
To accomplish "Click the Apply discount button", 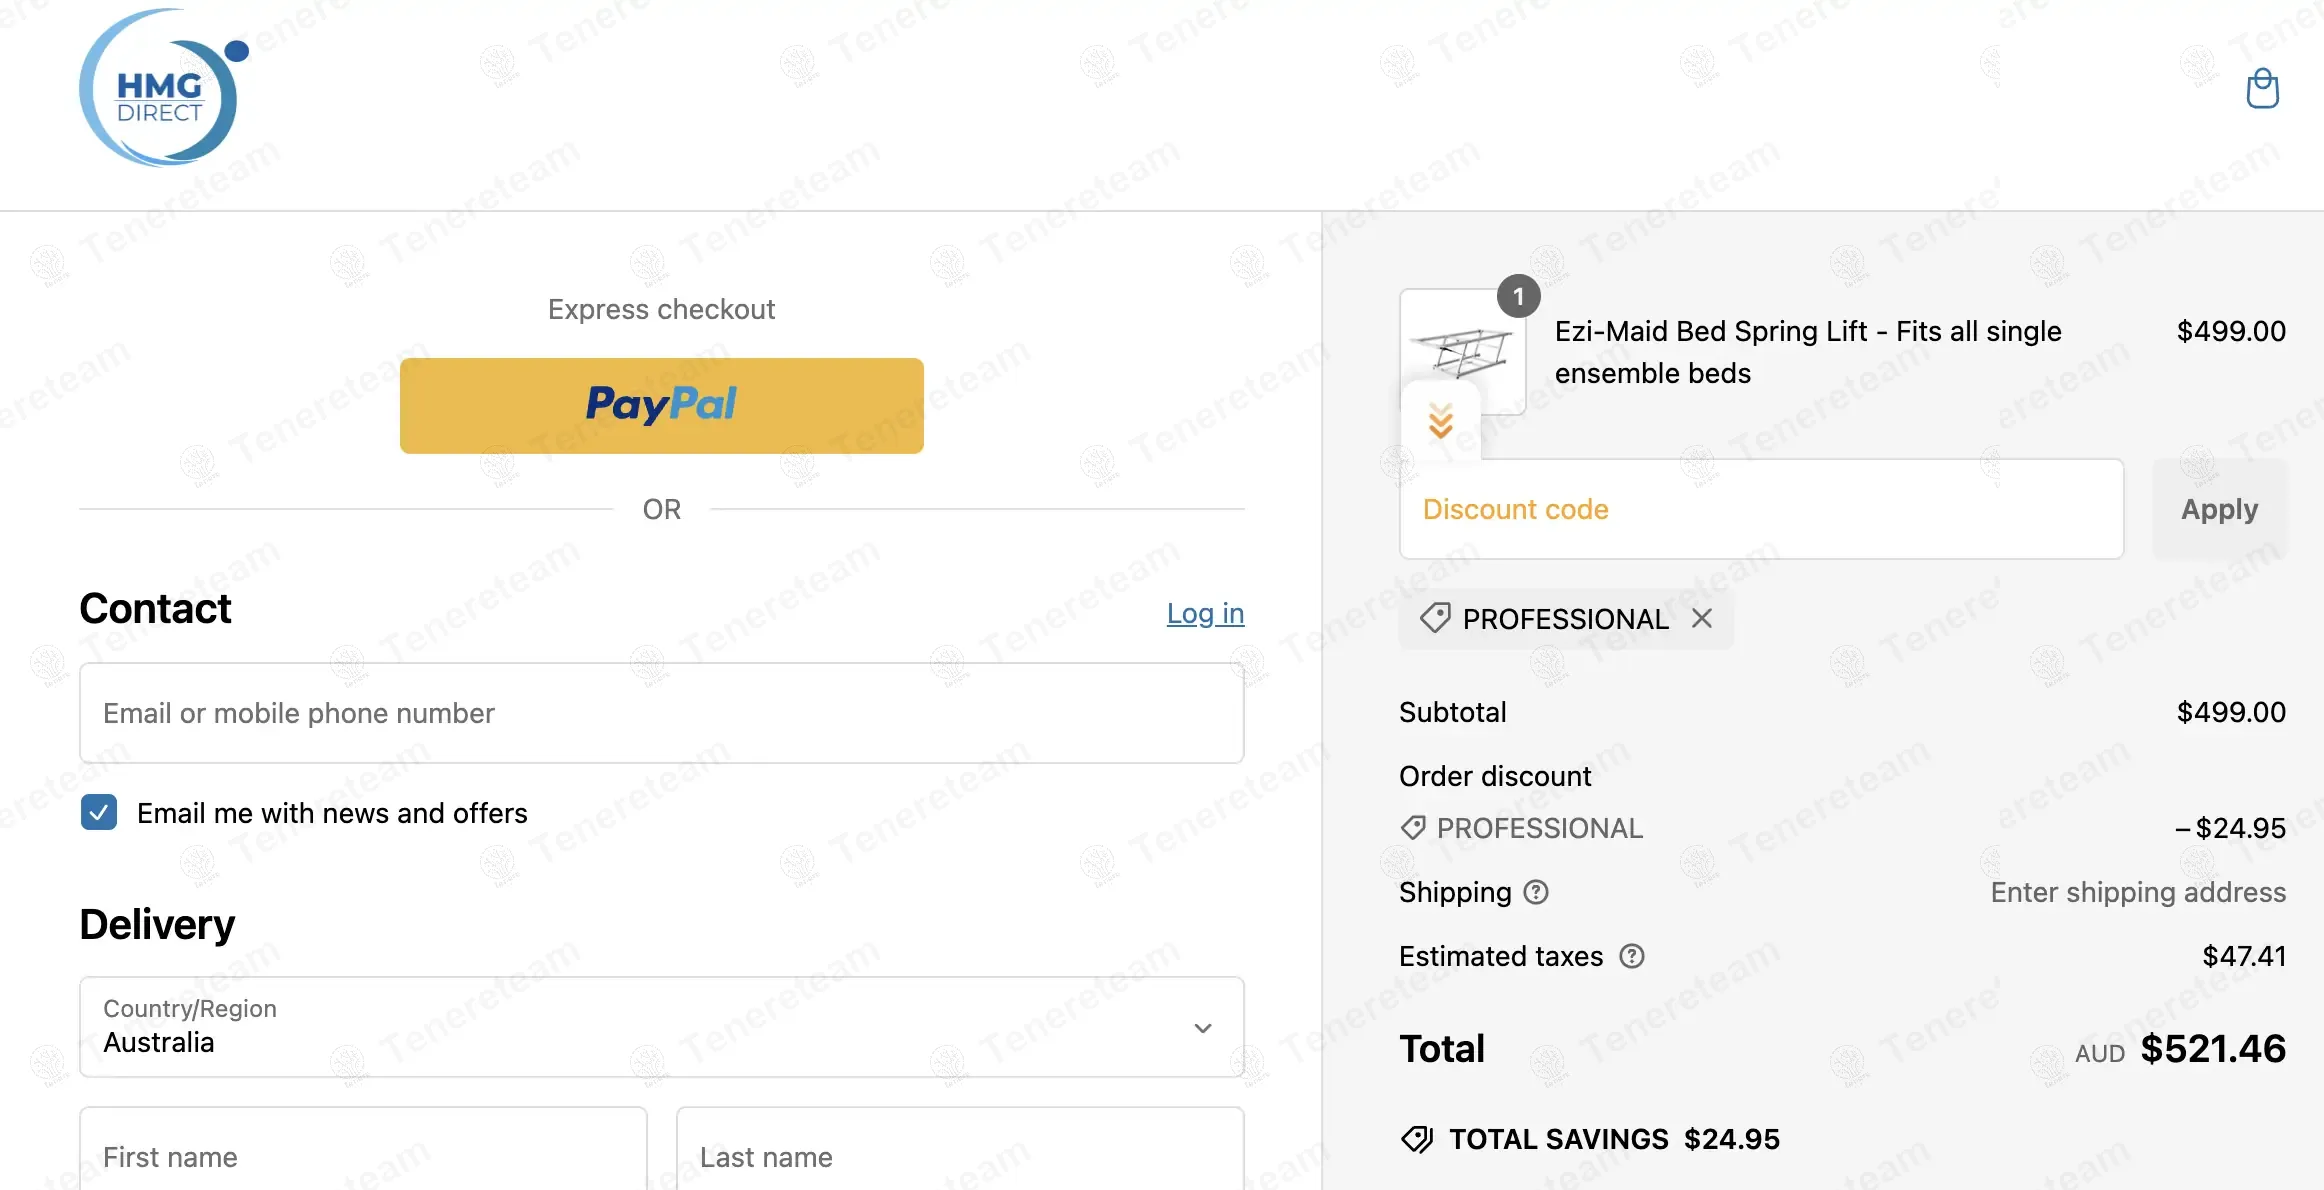I will [x=2220, y=509].
